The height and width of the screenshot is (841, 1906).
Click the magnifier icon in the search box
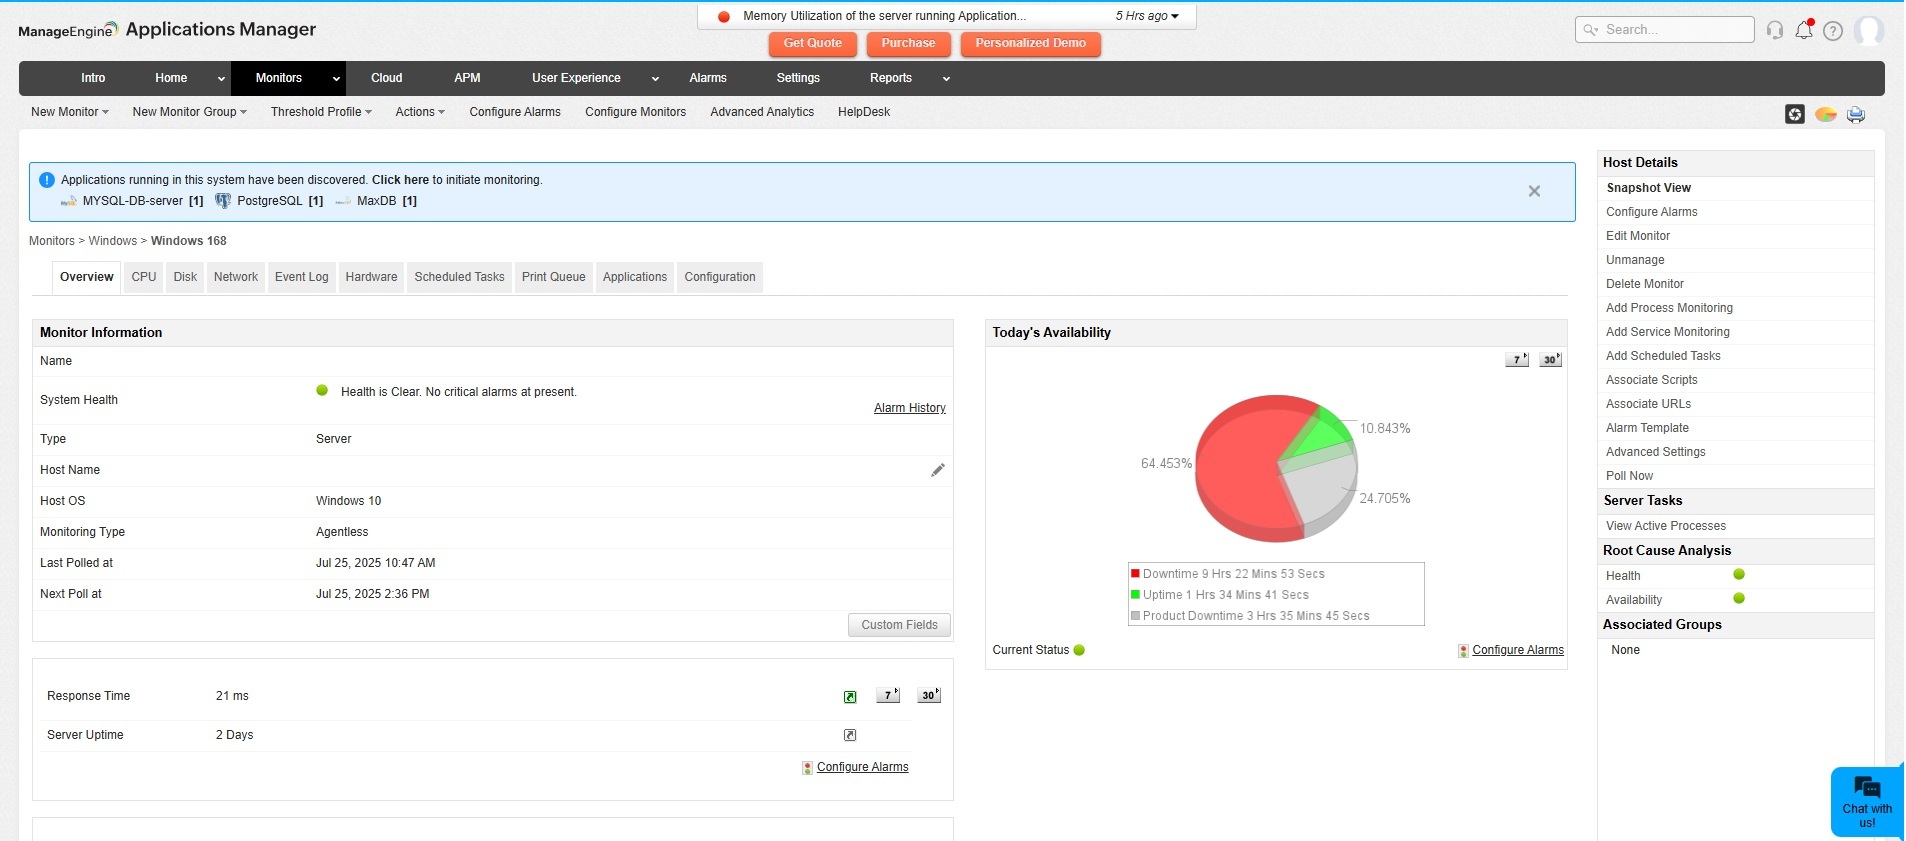(1590, 30)
